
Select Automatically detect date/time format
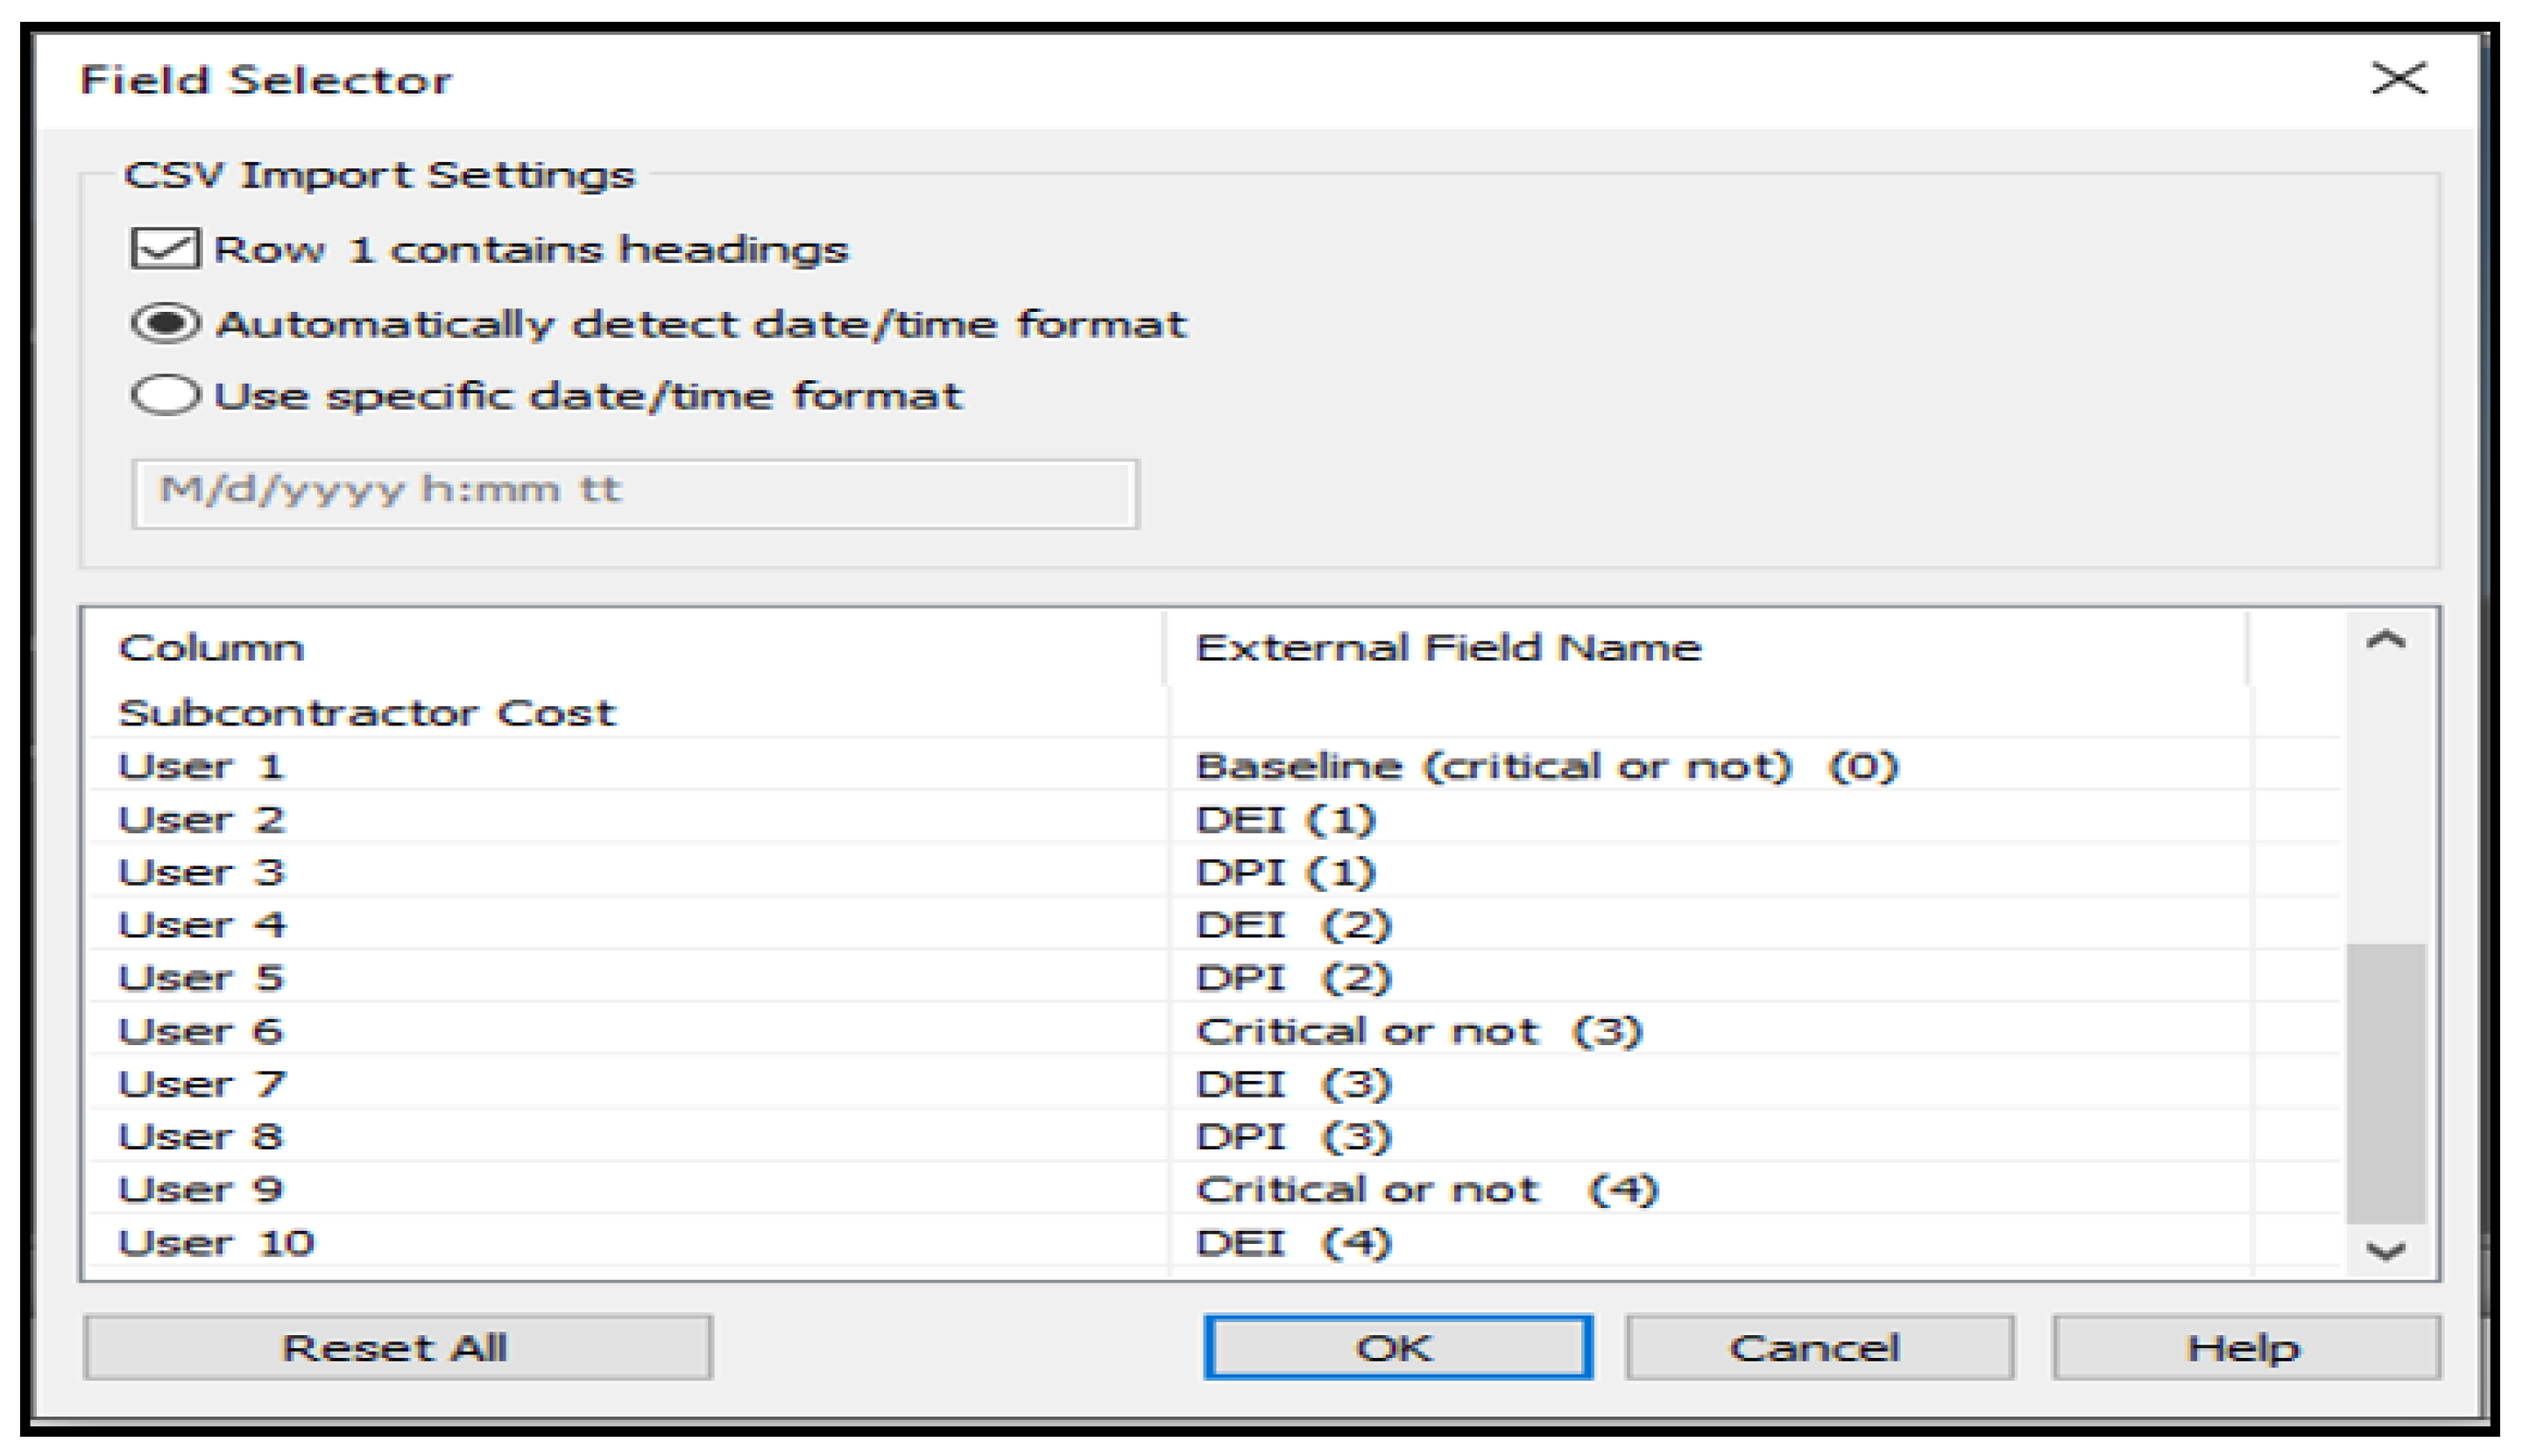click(x=166, y=324)
